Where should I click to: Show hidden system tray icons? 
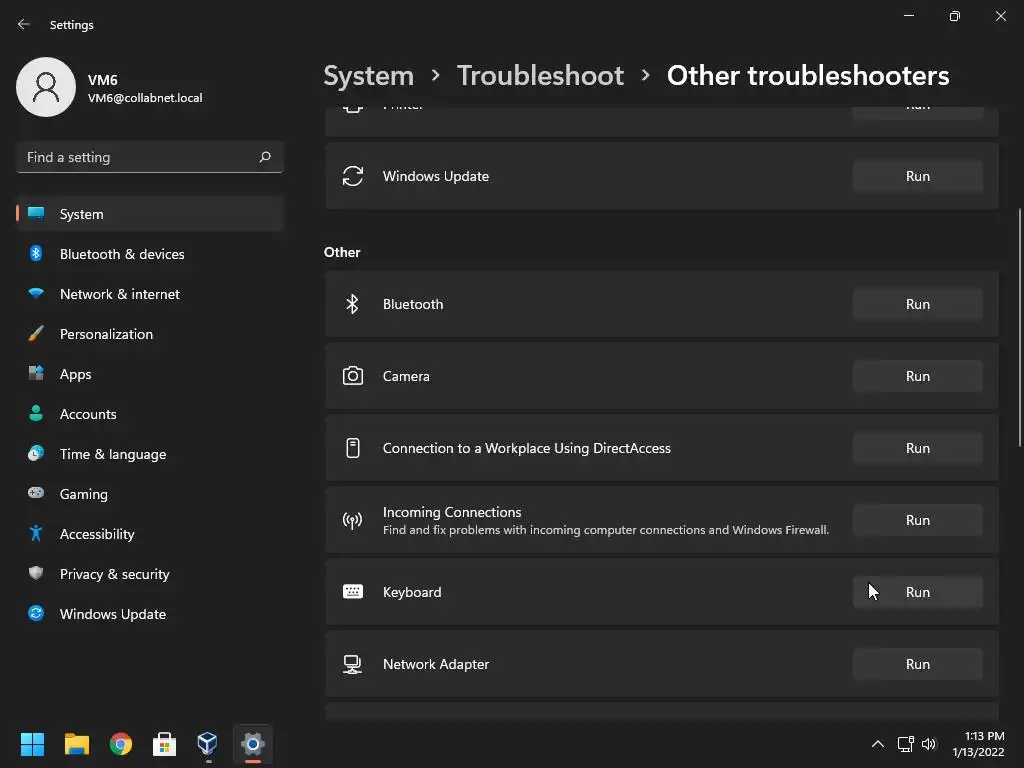[x=878, y=744]
